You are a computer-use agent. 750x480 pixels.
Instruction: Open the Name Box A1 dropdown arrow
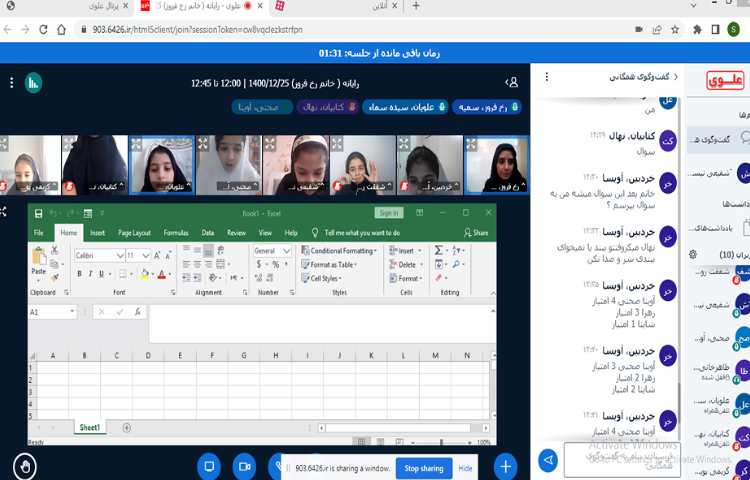click(x=72, y=312)
